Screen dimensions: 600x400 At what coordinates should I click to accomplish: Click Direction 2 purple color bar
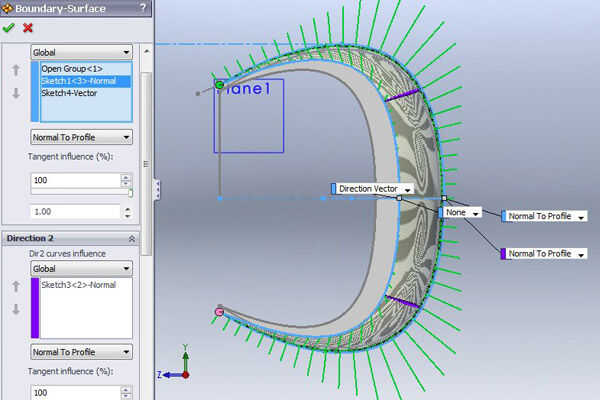click(35, 308)
